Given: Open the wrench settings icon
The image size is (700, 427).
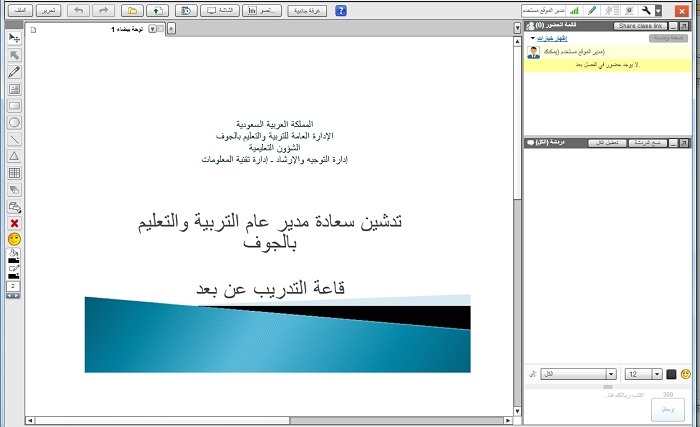Looking at the screenshot, I should pos(646,10).
